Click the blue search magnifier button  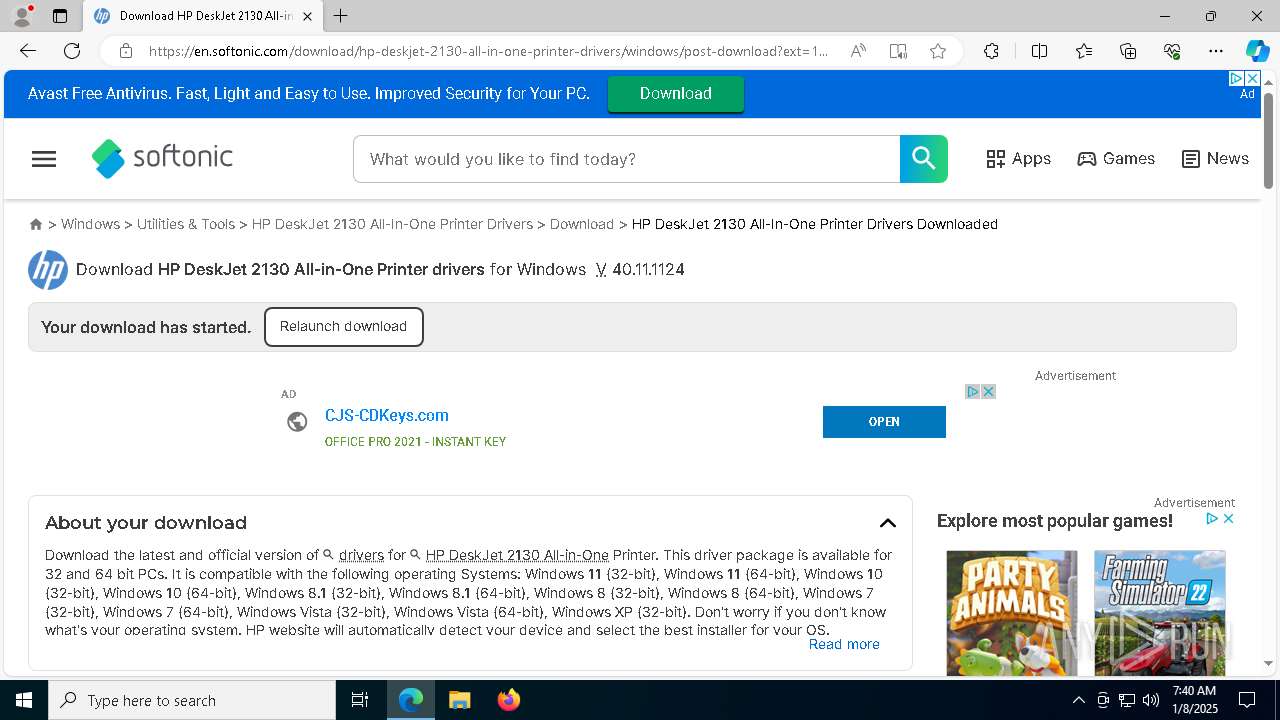[x=923, y=159]
